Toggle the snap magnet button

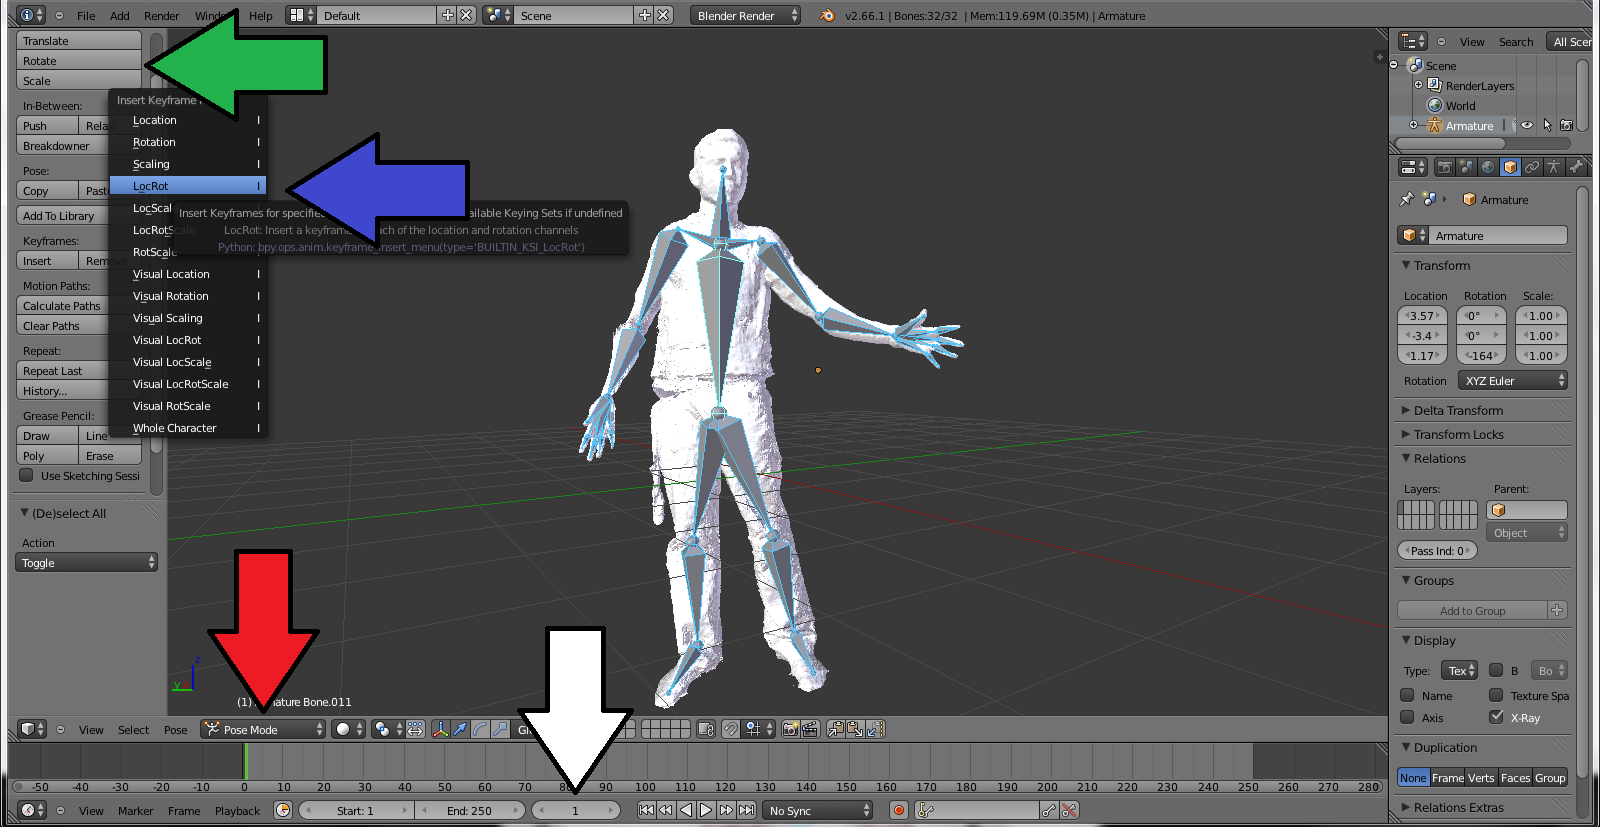(x=730, y=729)
